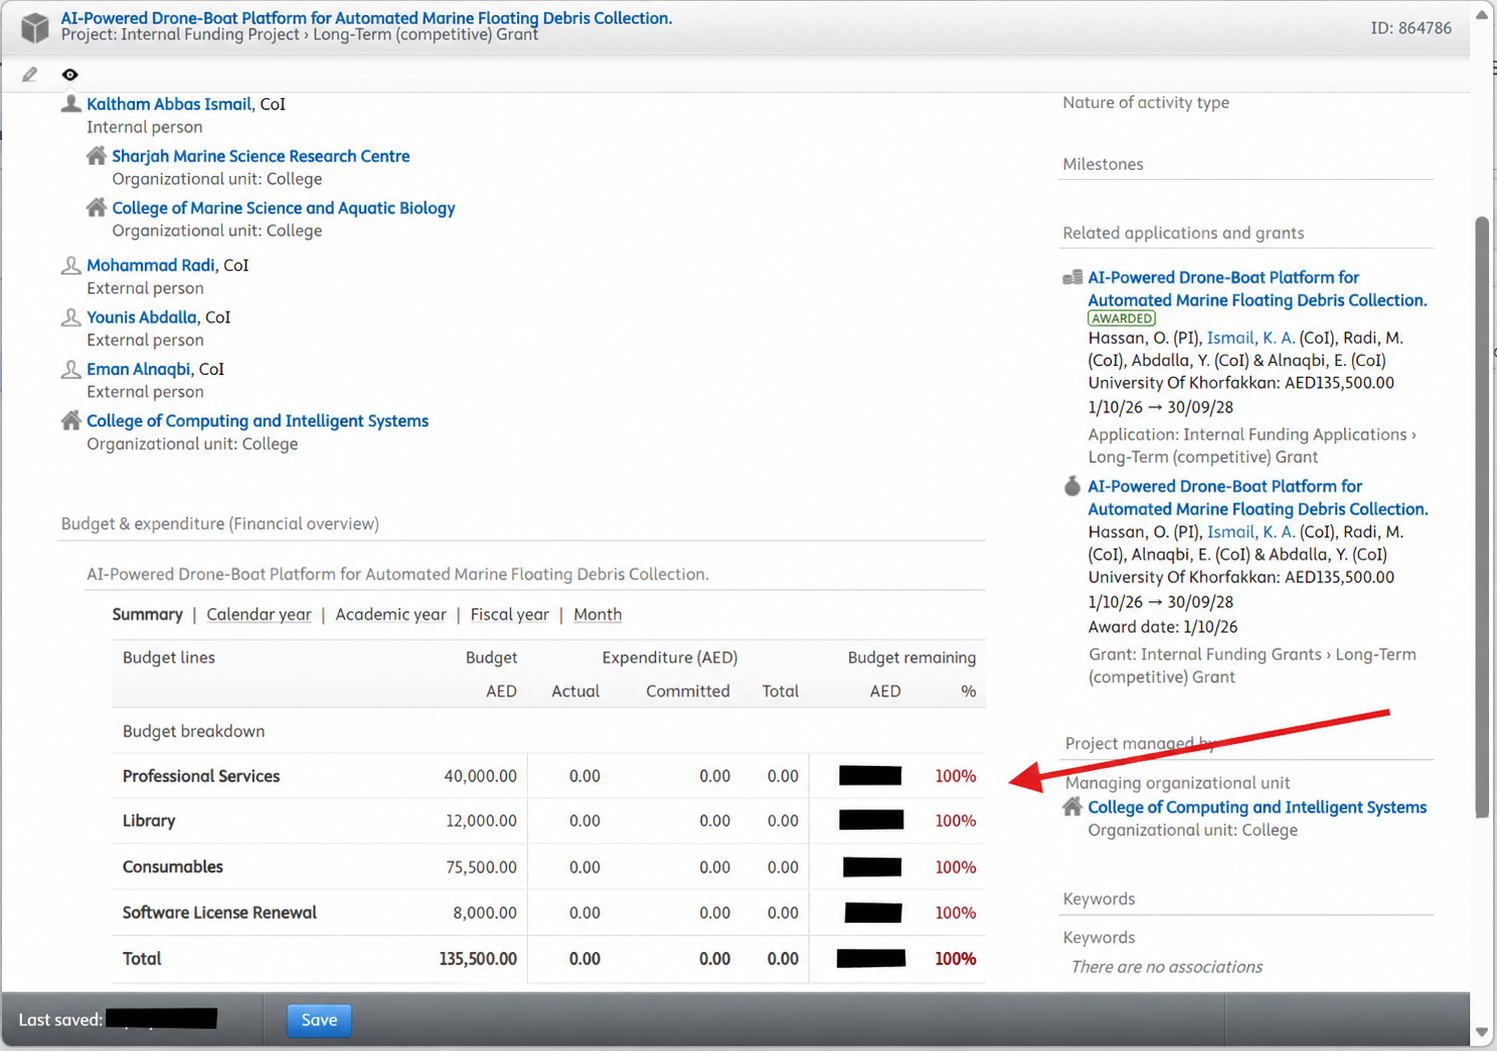Switch to Academic year budget view

390,614
